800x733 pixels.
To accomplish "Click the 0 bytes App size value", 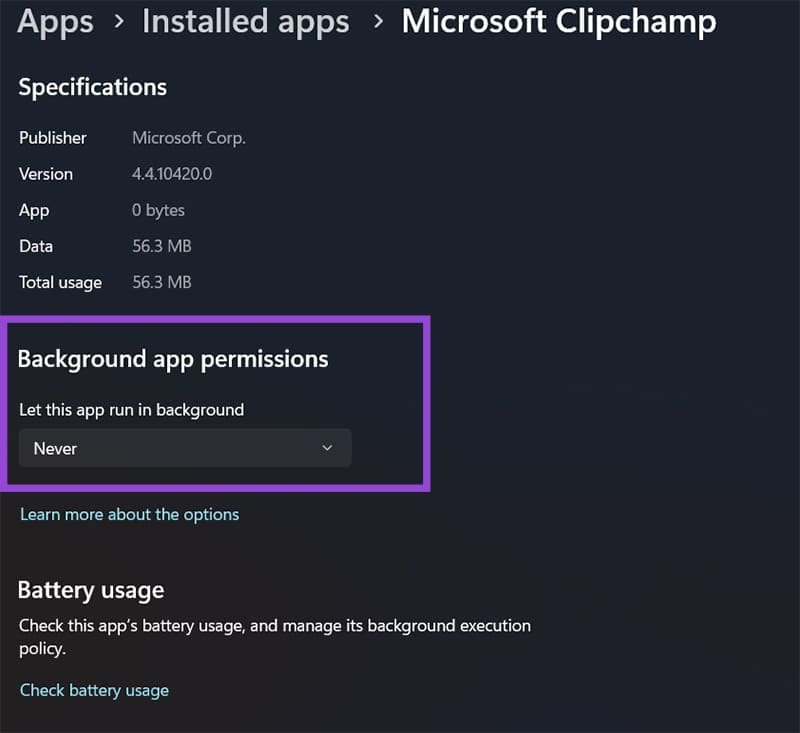I will click(158, 210).
